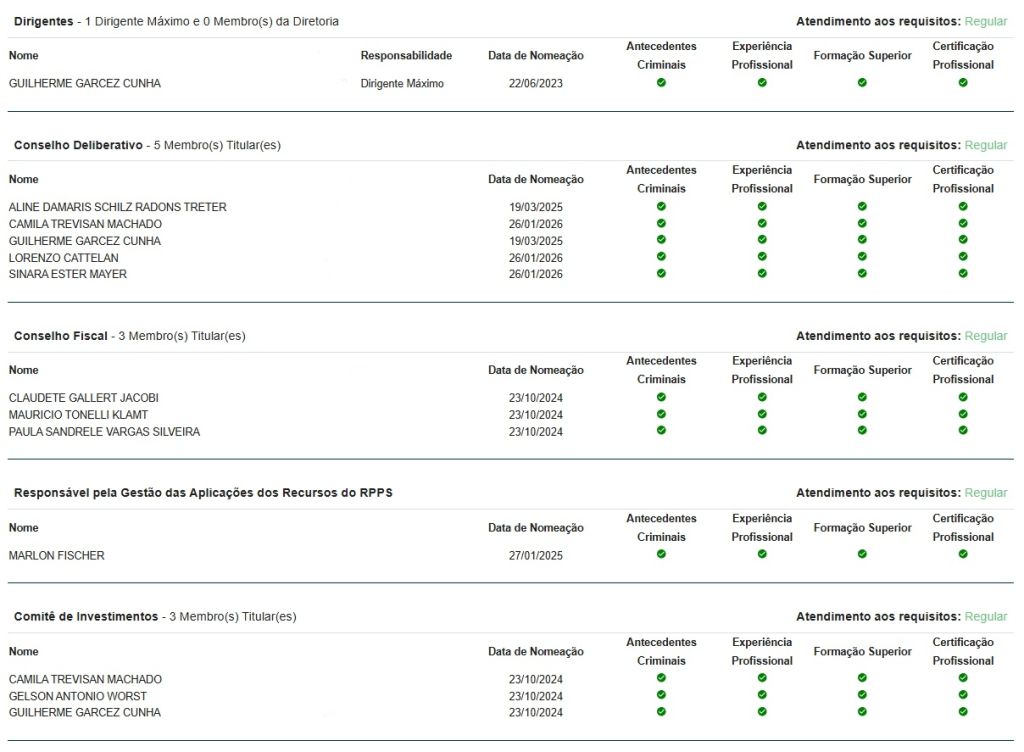Select the name MARLON FISCHER

pos(56,556)
